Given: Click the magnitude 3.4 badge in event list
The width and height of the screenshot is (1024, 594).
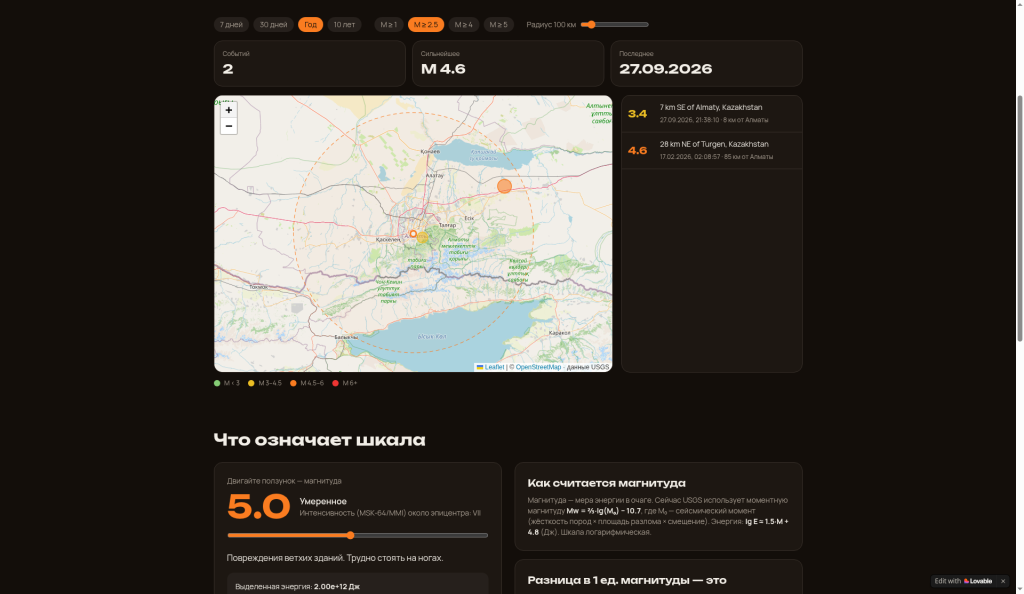Looking at the screenshot, I should click(x=637, y=114).
